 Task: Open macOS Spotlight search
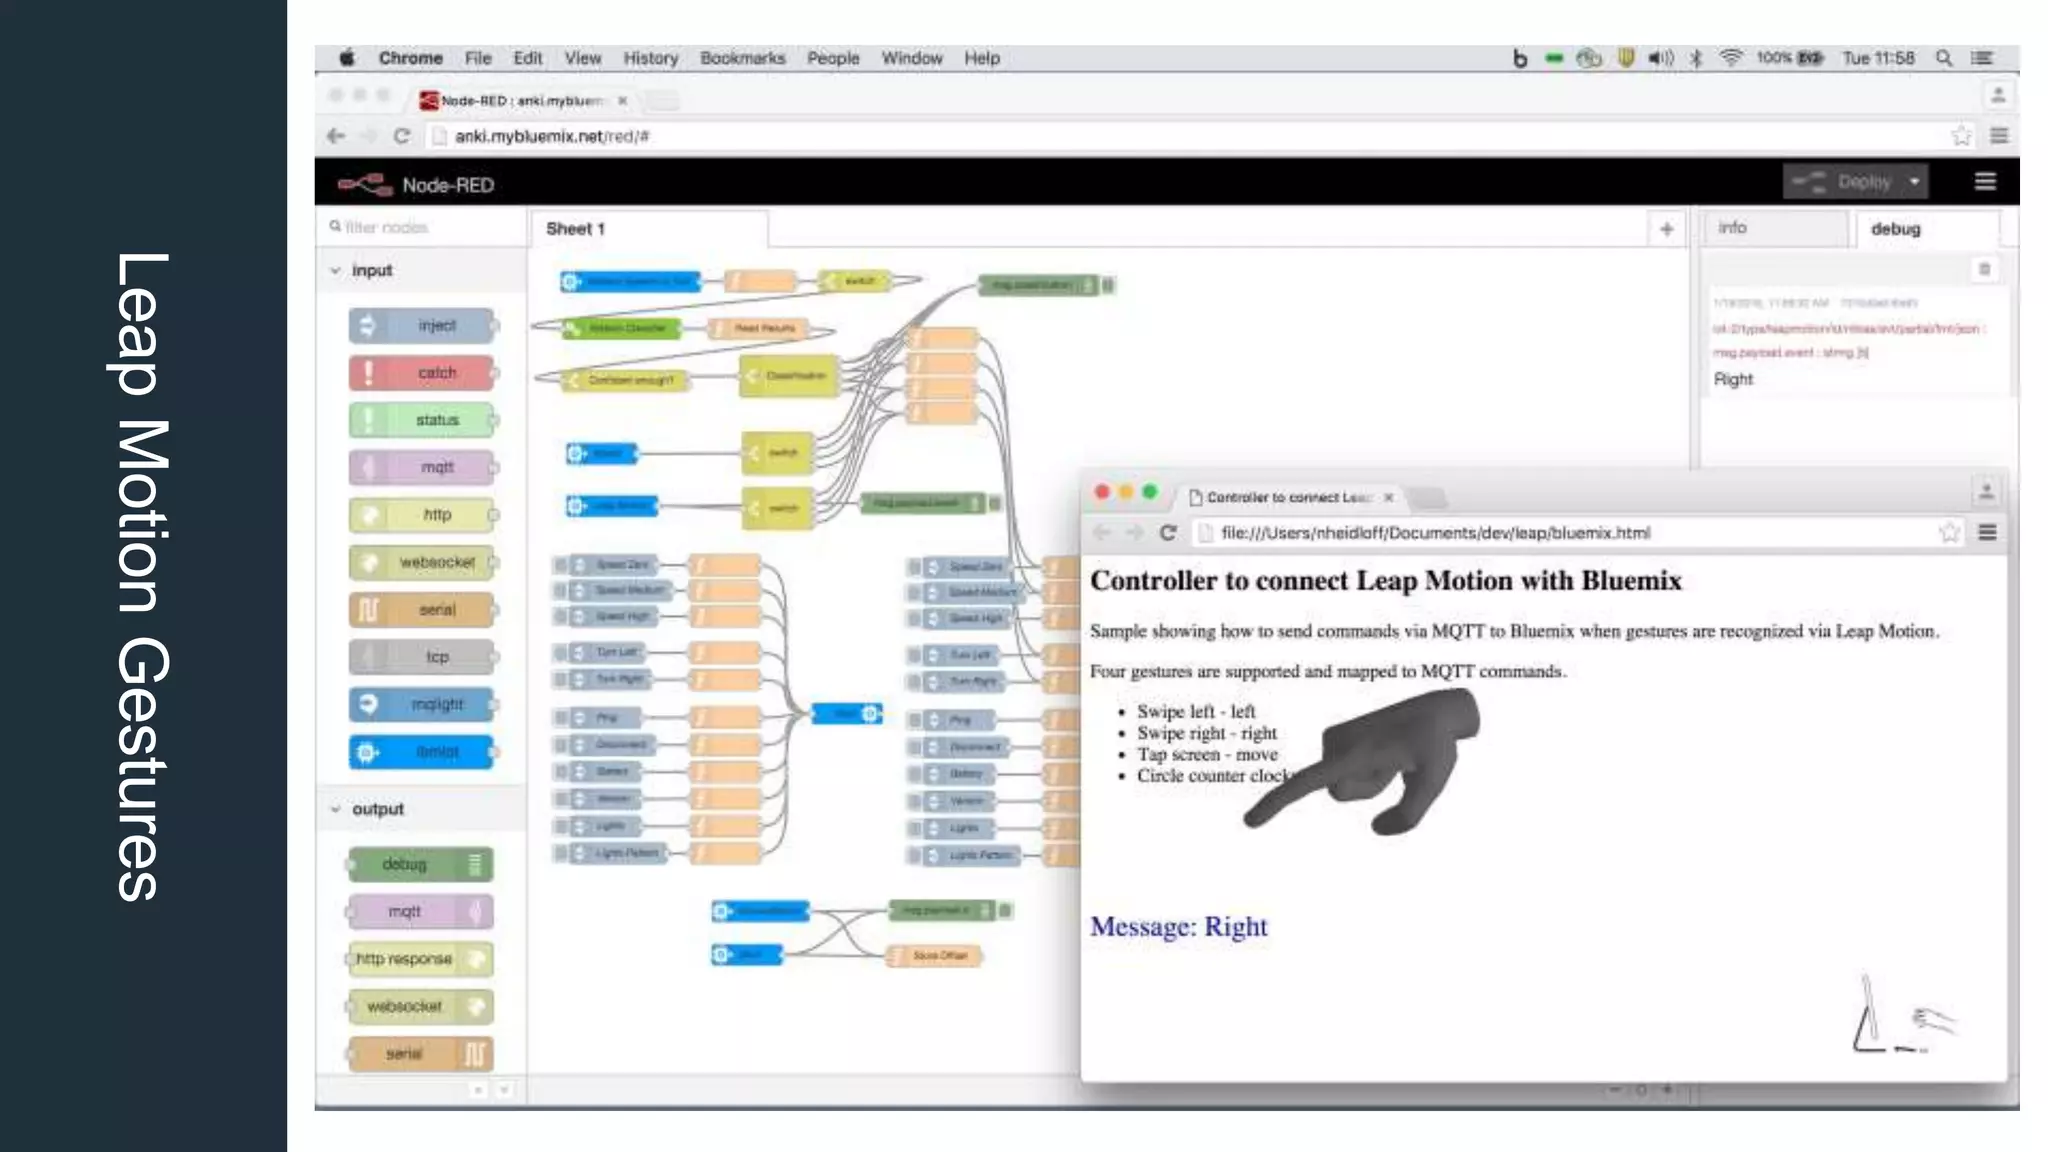click(x=1943, y=58)
